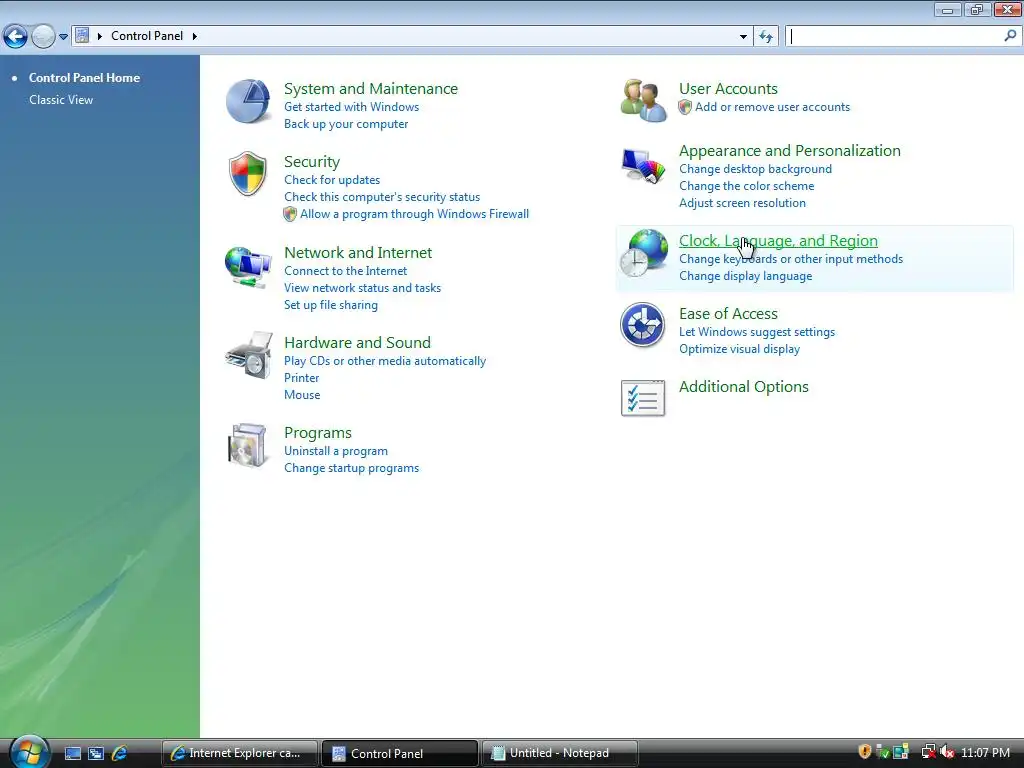
Task: Click the network disconnected tray icon
Action: [x=928, y=752]
